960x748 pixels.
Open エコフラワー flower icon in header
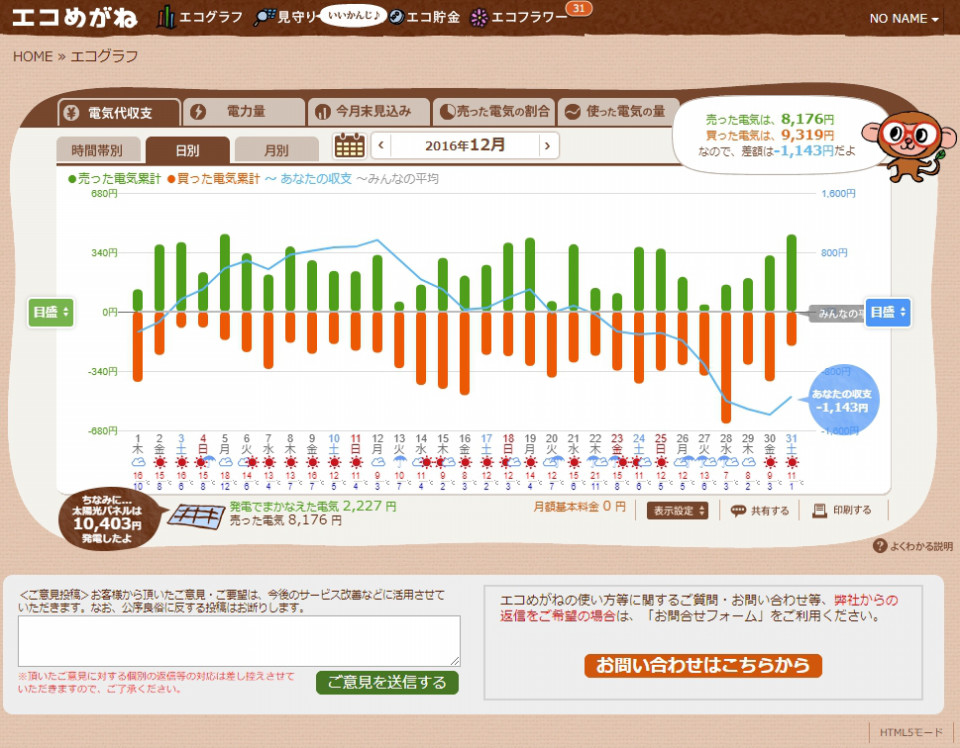479,18
